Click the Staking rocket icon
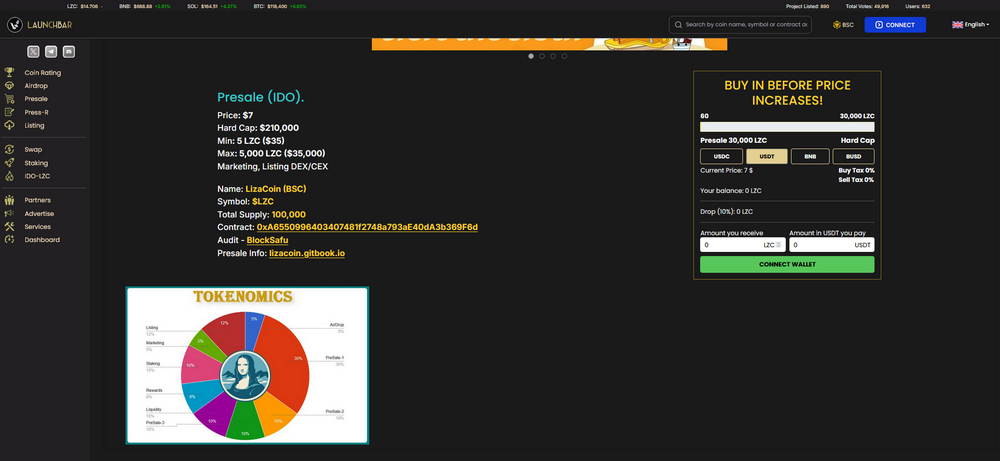1000x461 pixels. pos(9,162)
